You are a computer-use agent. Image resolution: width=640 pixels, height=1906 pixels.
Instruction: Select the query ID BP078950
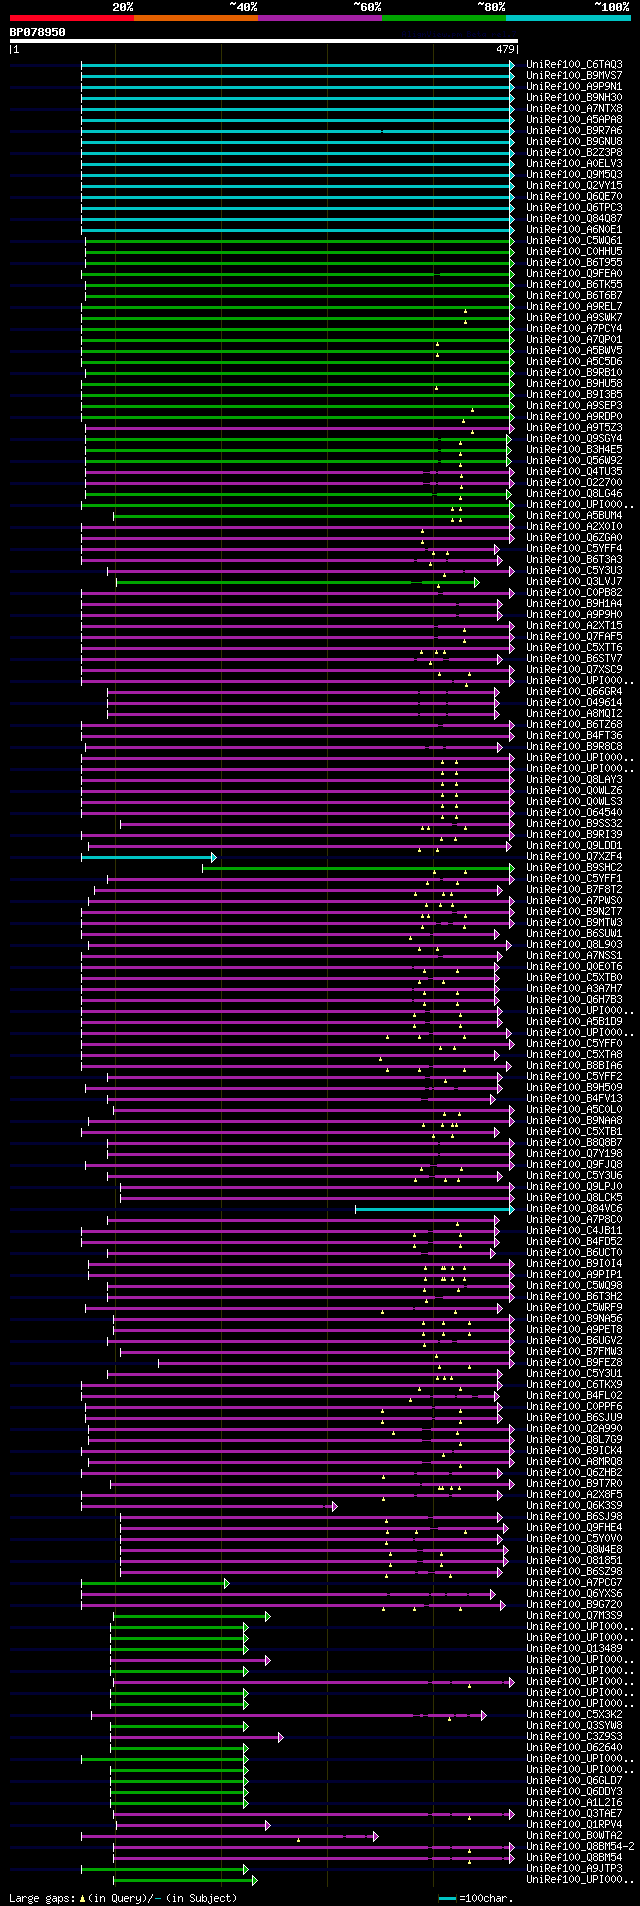38,32
